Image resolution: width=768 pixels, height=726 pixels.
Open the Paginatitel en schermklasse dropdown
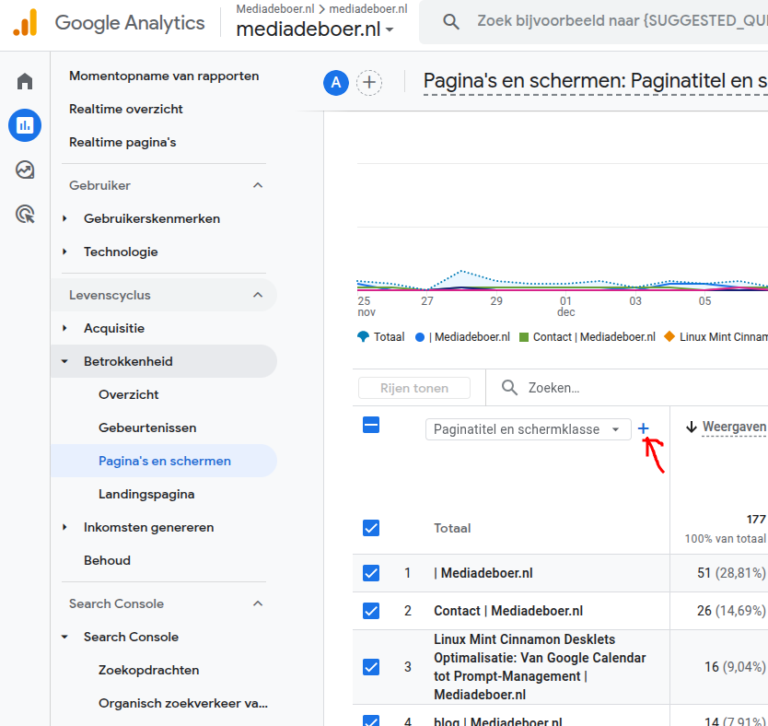[x=528, y=429]
